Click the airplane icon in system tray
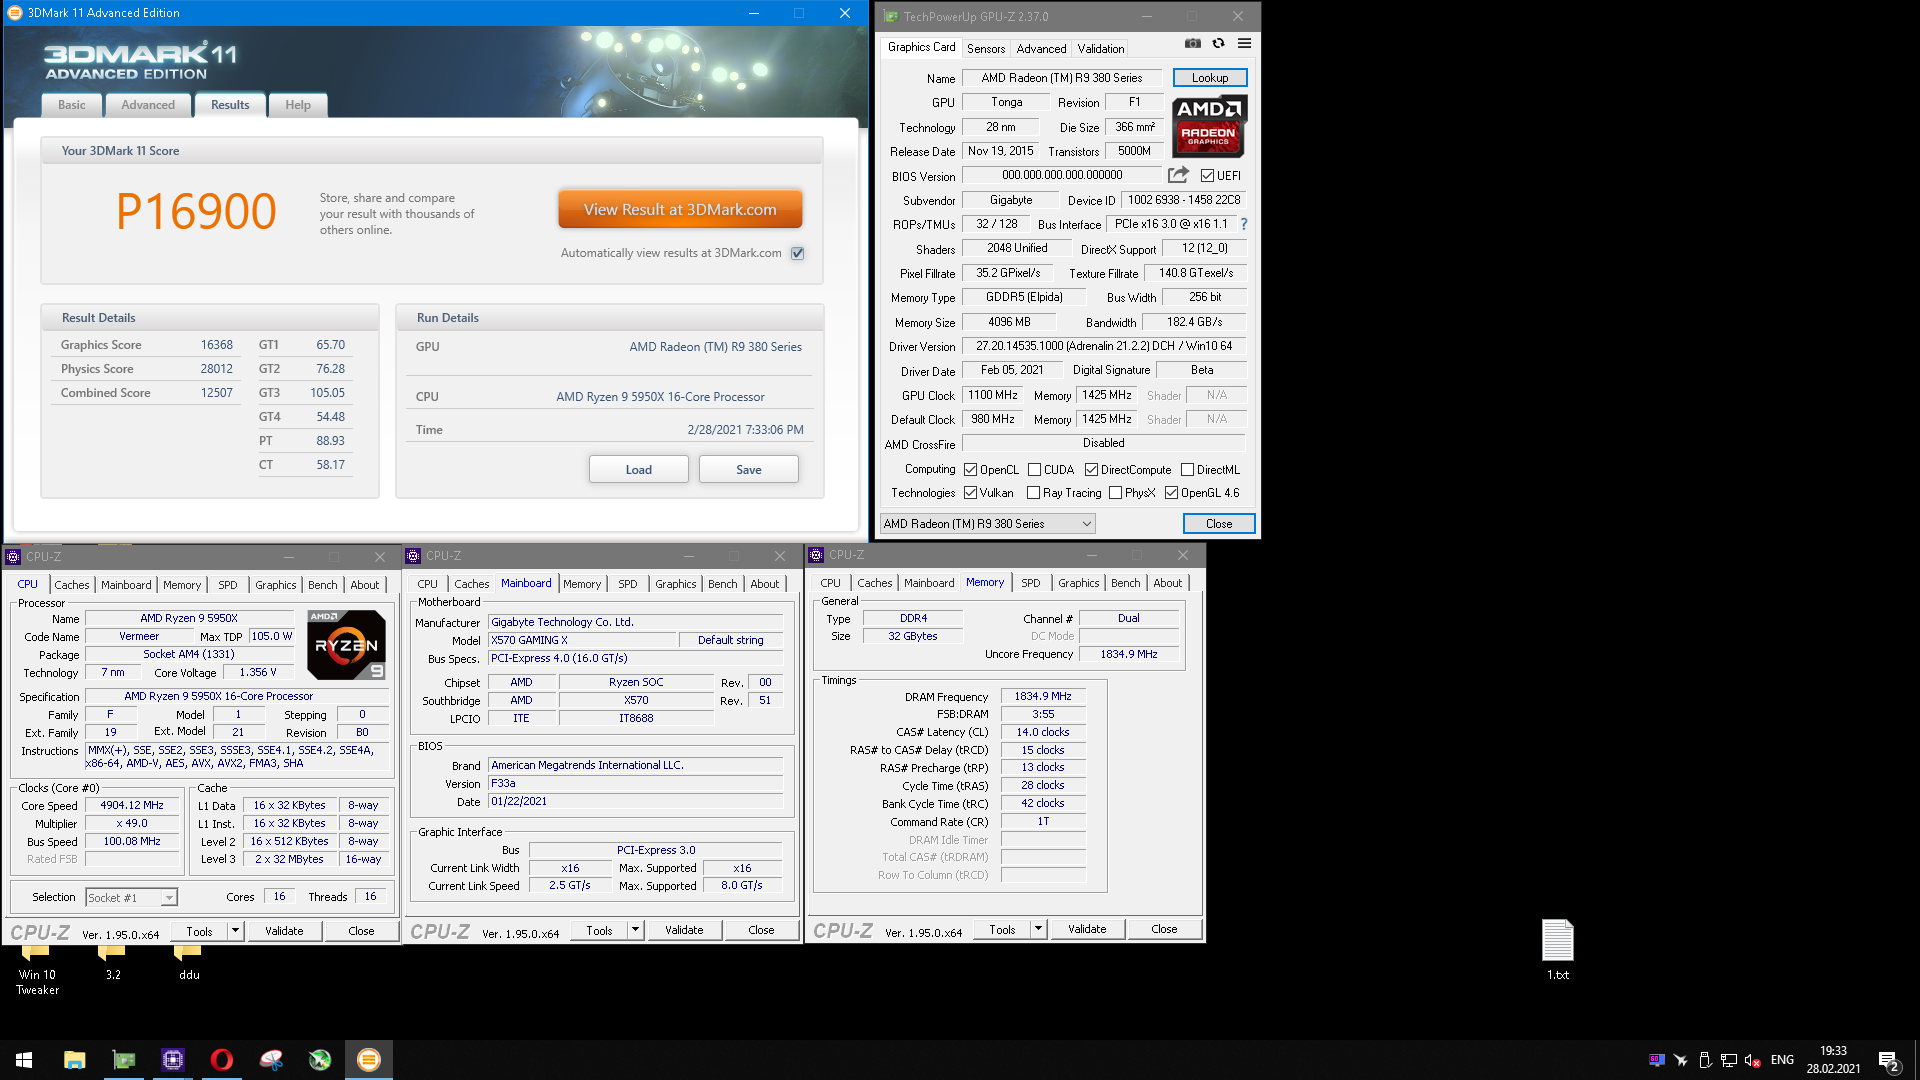This screenshot has height=1080, width=1920. (x=1680, y=1060)
